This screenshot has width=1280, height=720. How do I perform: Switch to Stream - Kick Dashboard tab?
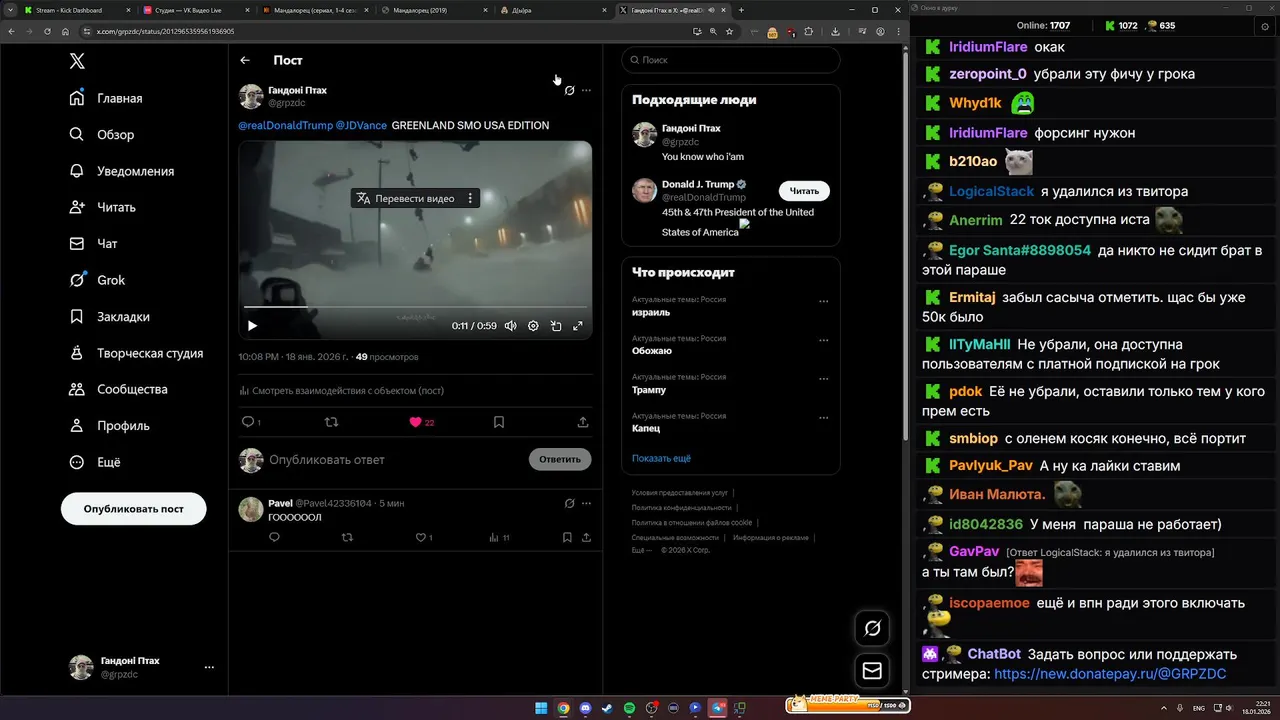coord(75,10)
